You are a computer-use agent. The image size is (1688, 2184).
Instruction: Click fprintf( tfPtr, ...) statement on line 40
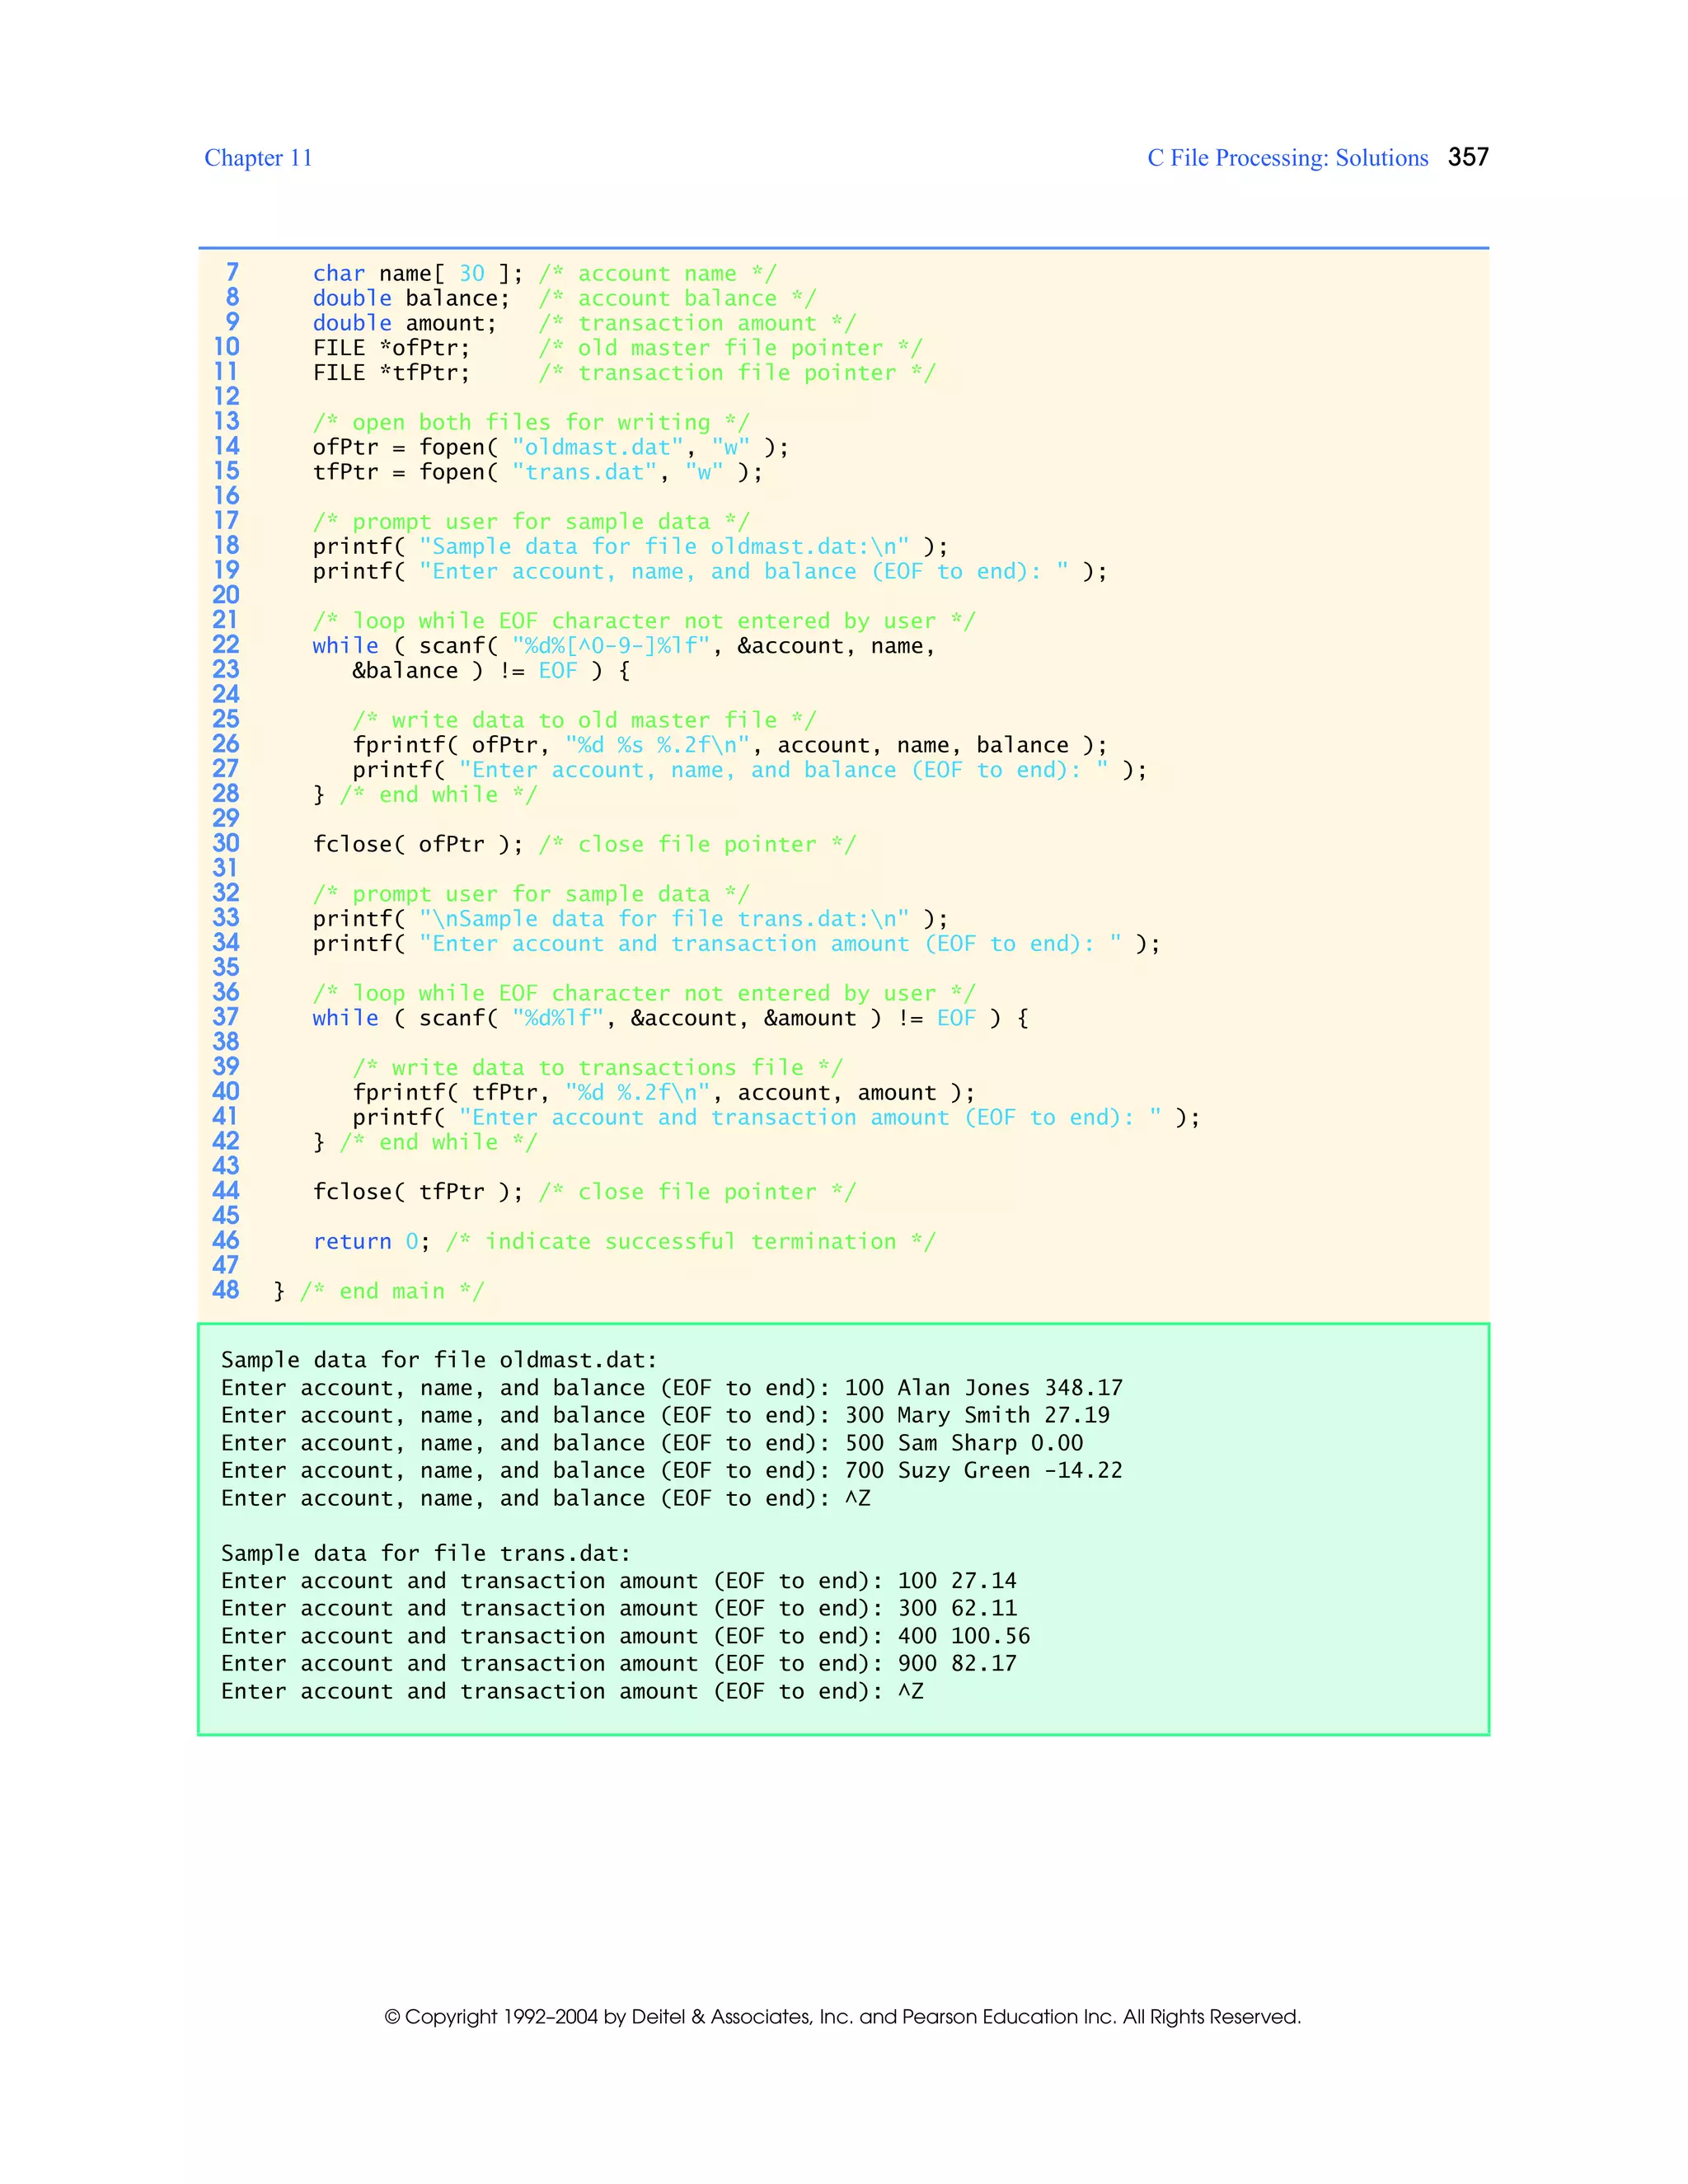tap(663, 1093)
